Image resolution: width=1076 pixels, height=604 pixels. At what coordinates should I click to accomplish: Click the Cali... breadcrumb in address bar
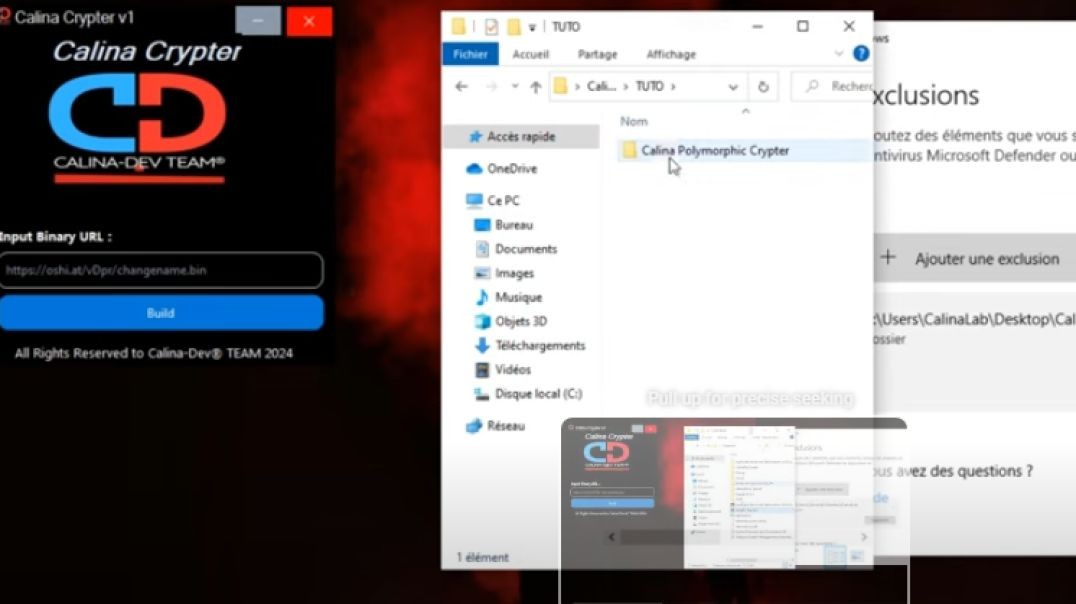(x=601, y=86)
